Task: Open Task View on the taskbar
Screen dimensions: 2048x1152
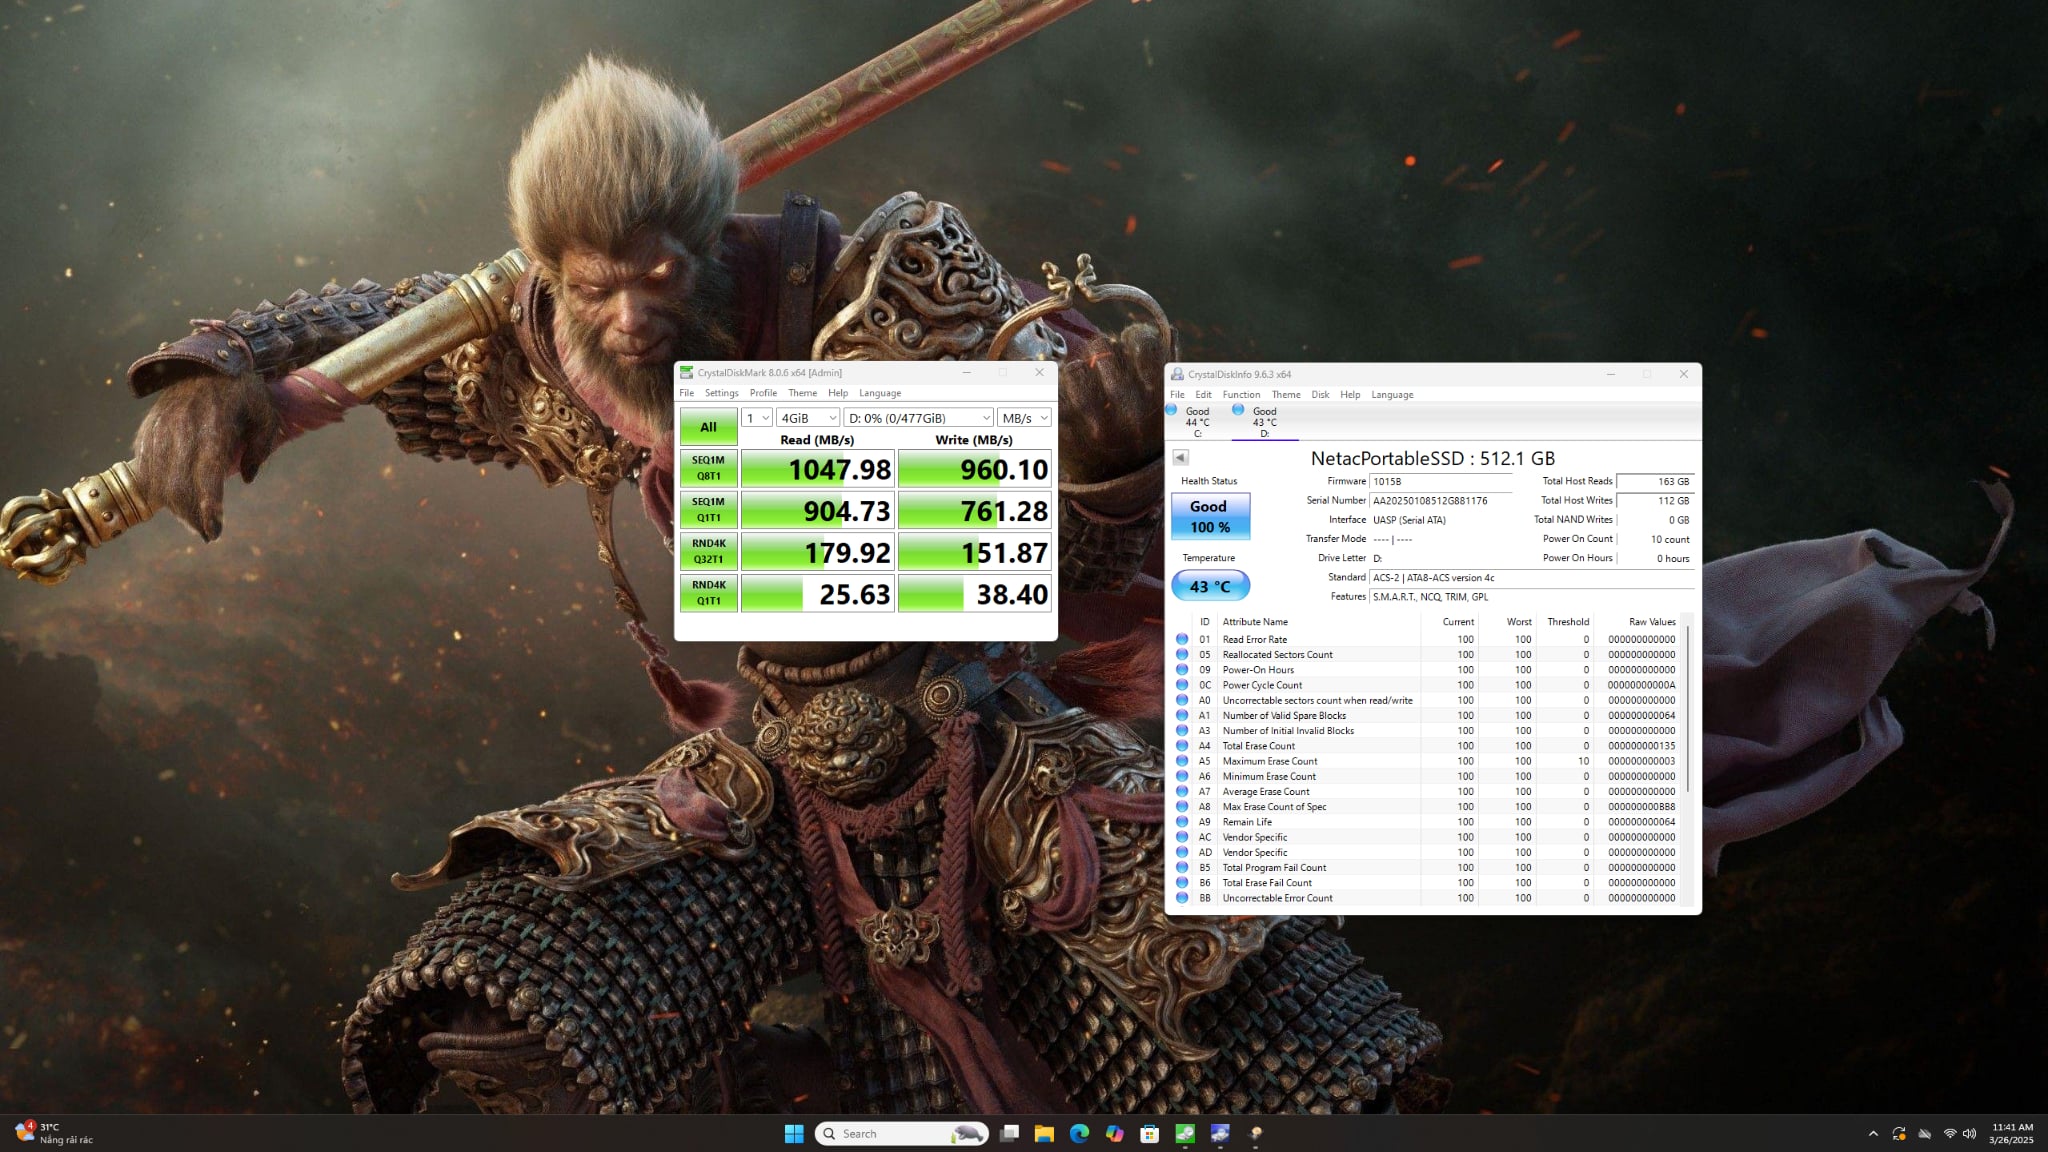Action: [1009, 1133]
